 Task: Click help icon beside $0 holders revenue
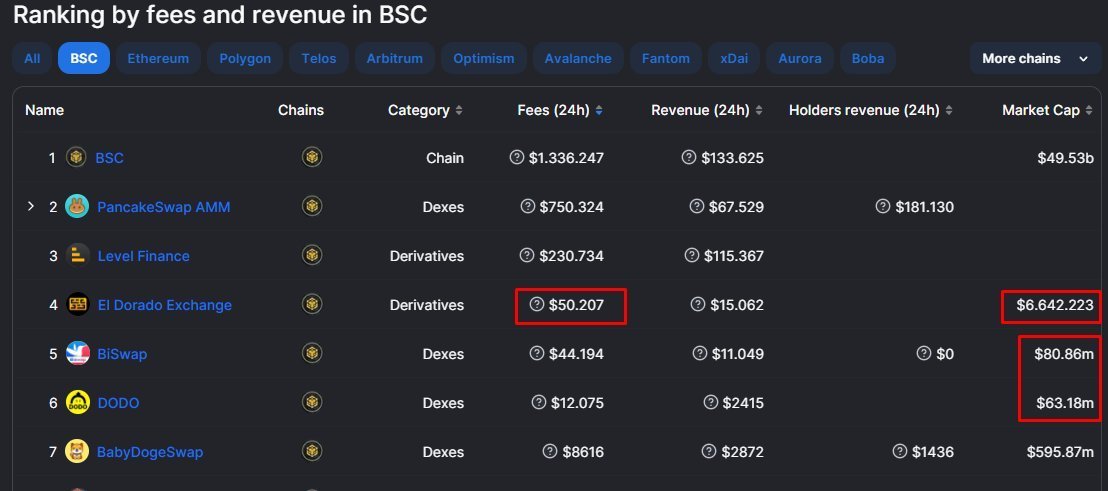click(x=924, y=353)
